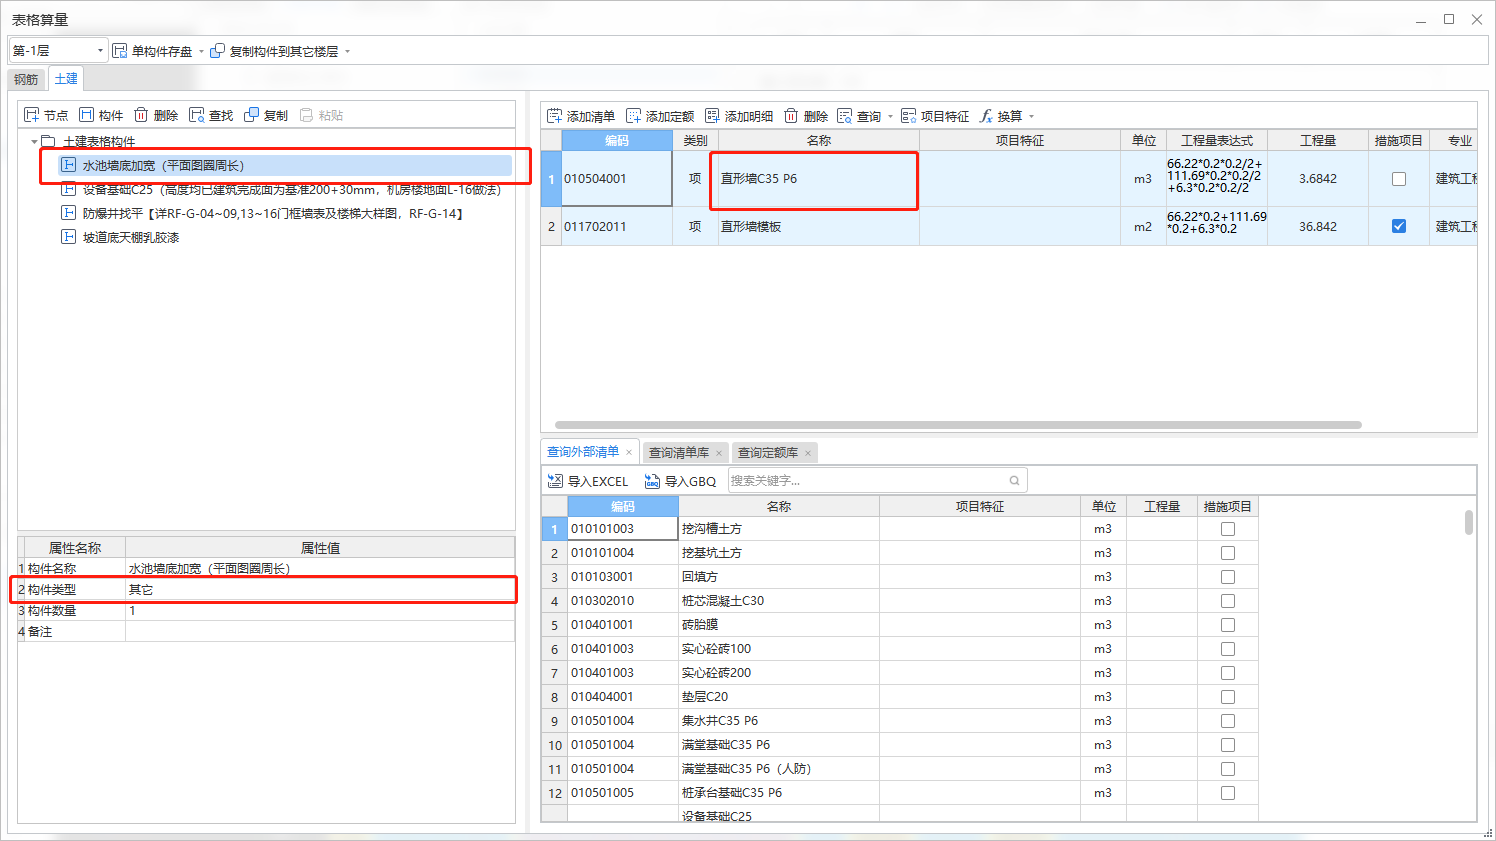Check 措施项目 box for 桩芯混凝土C30
Image resolution: width=1496 pixels, height=841 pixels.
tap(1228, 601)
